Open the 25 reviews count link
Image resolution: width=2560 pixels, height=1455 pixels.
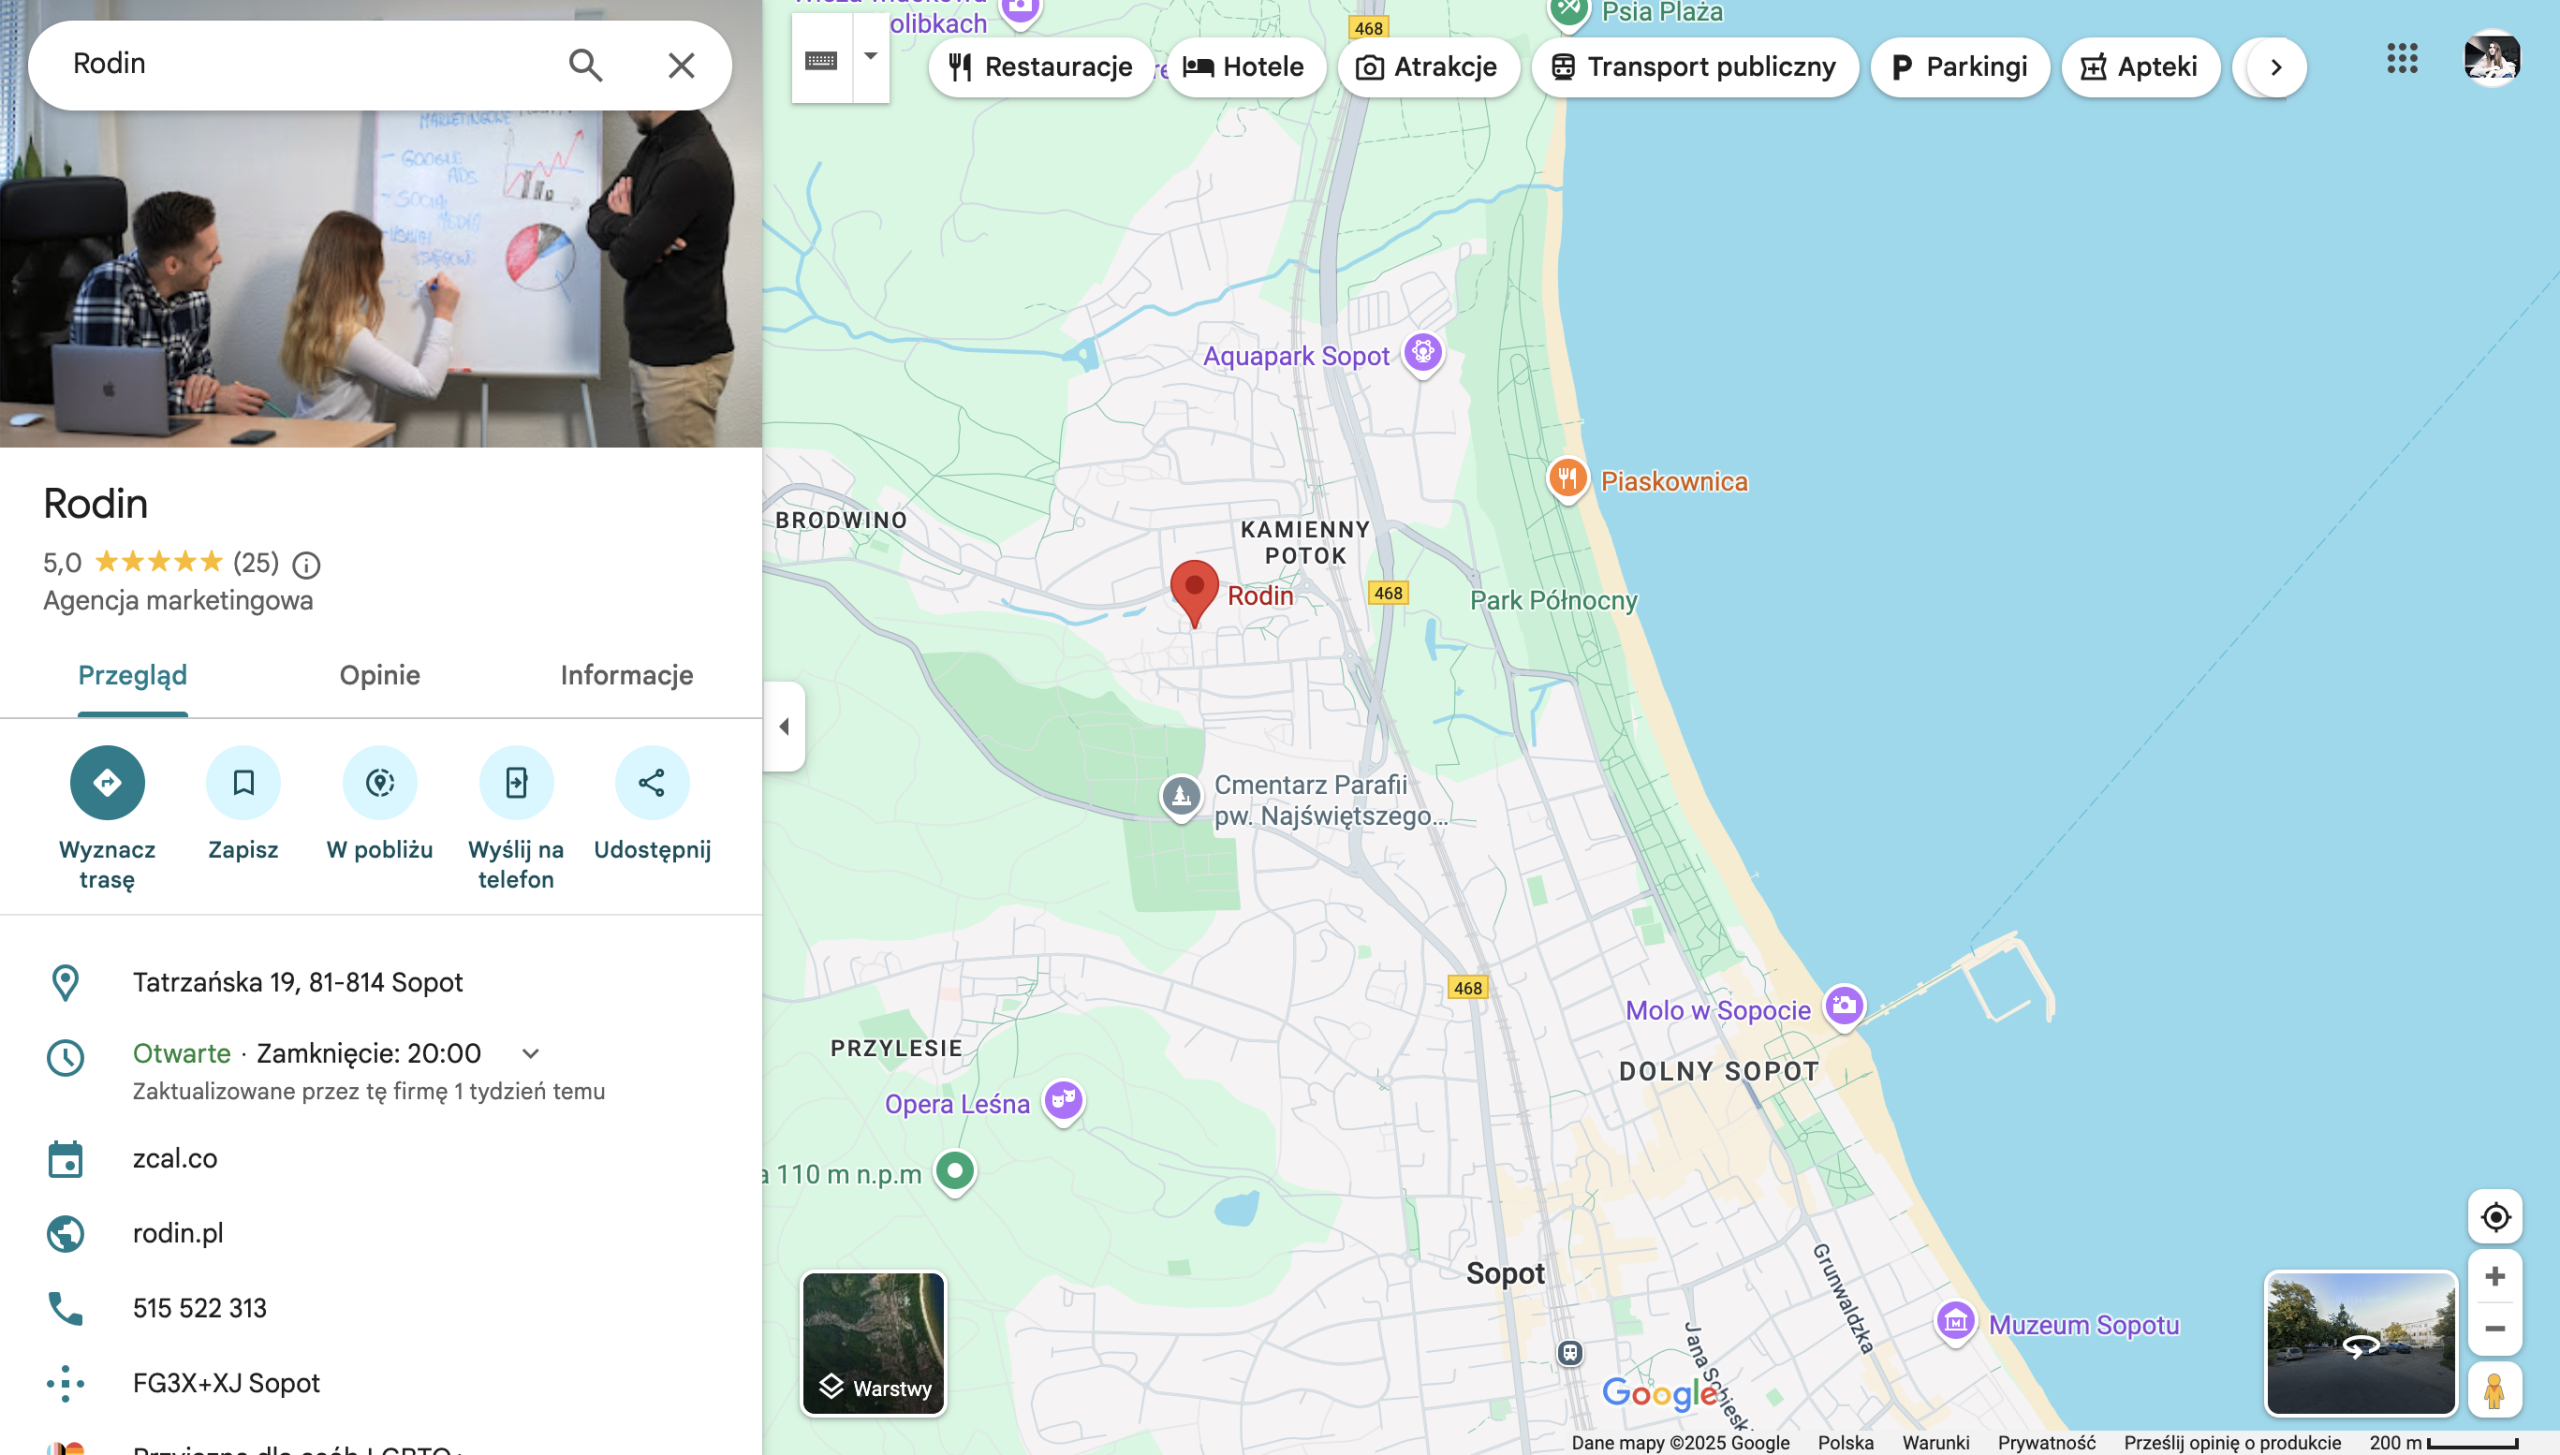coord(256,563)
